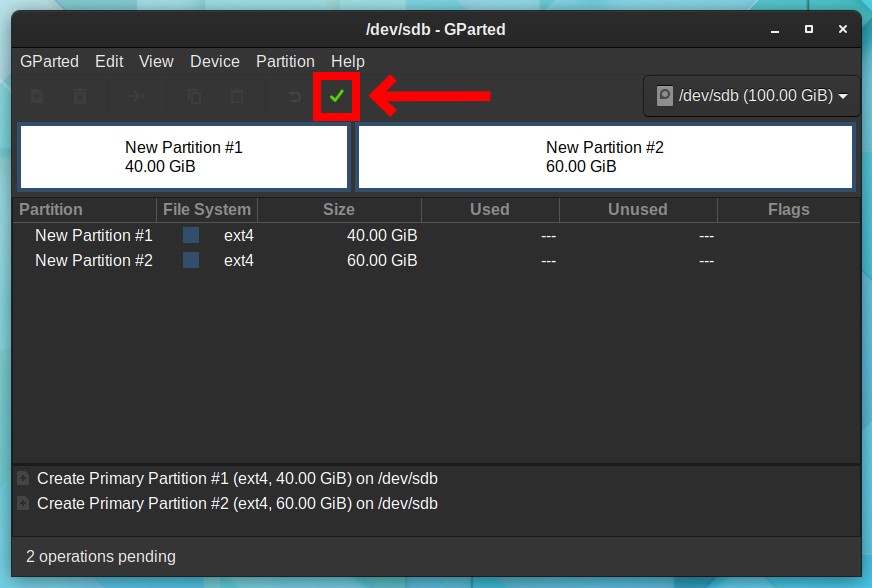
Task: Click the 40.00 GiB size cell in the table
Action: (x=382, y=235)
